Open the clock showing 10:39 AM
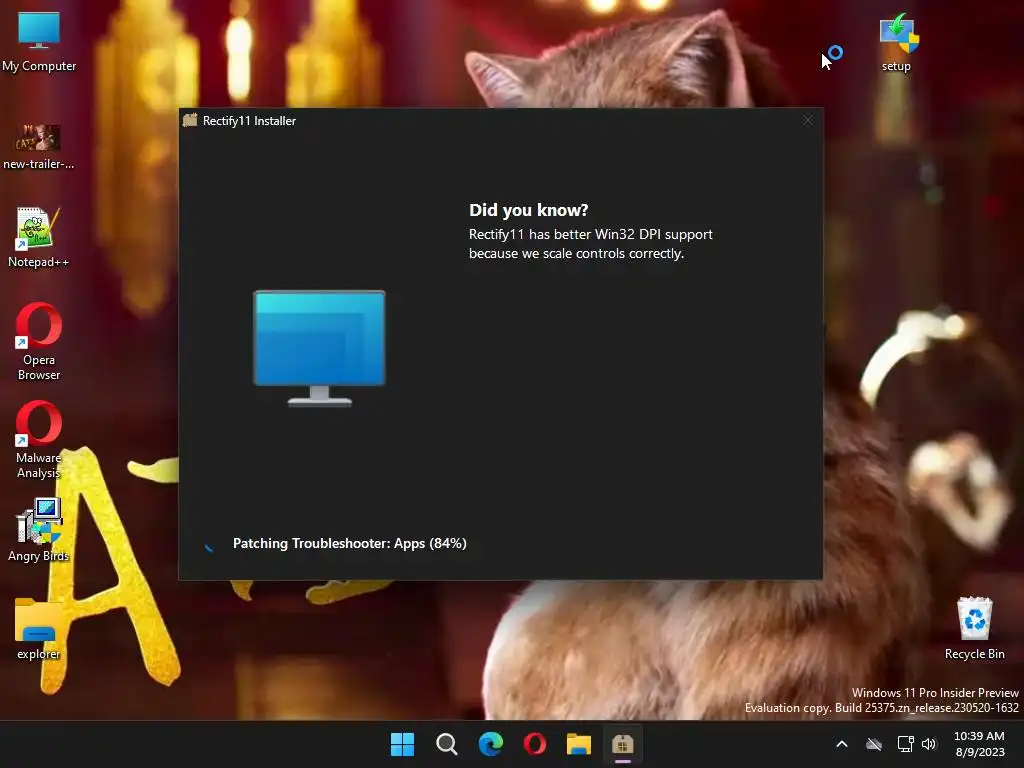 (x=979, y=744)
